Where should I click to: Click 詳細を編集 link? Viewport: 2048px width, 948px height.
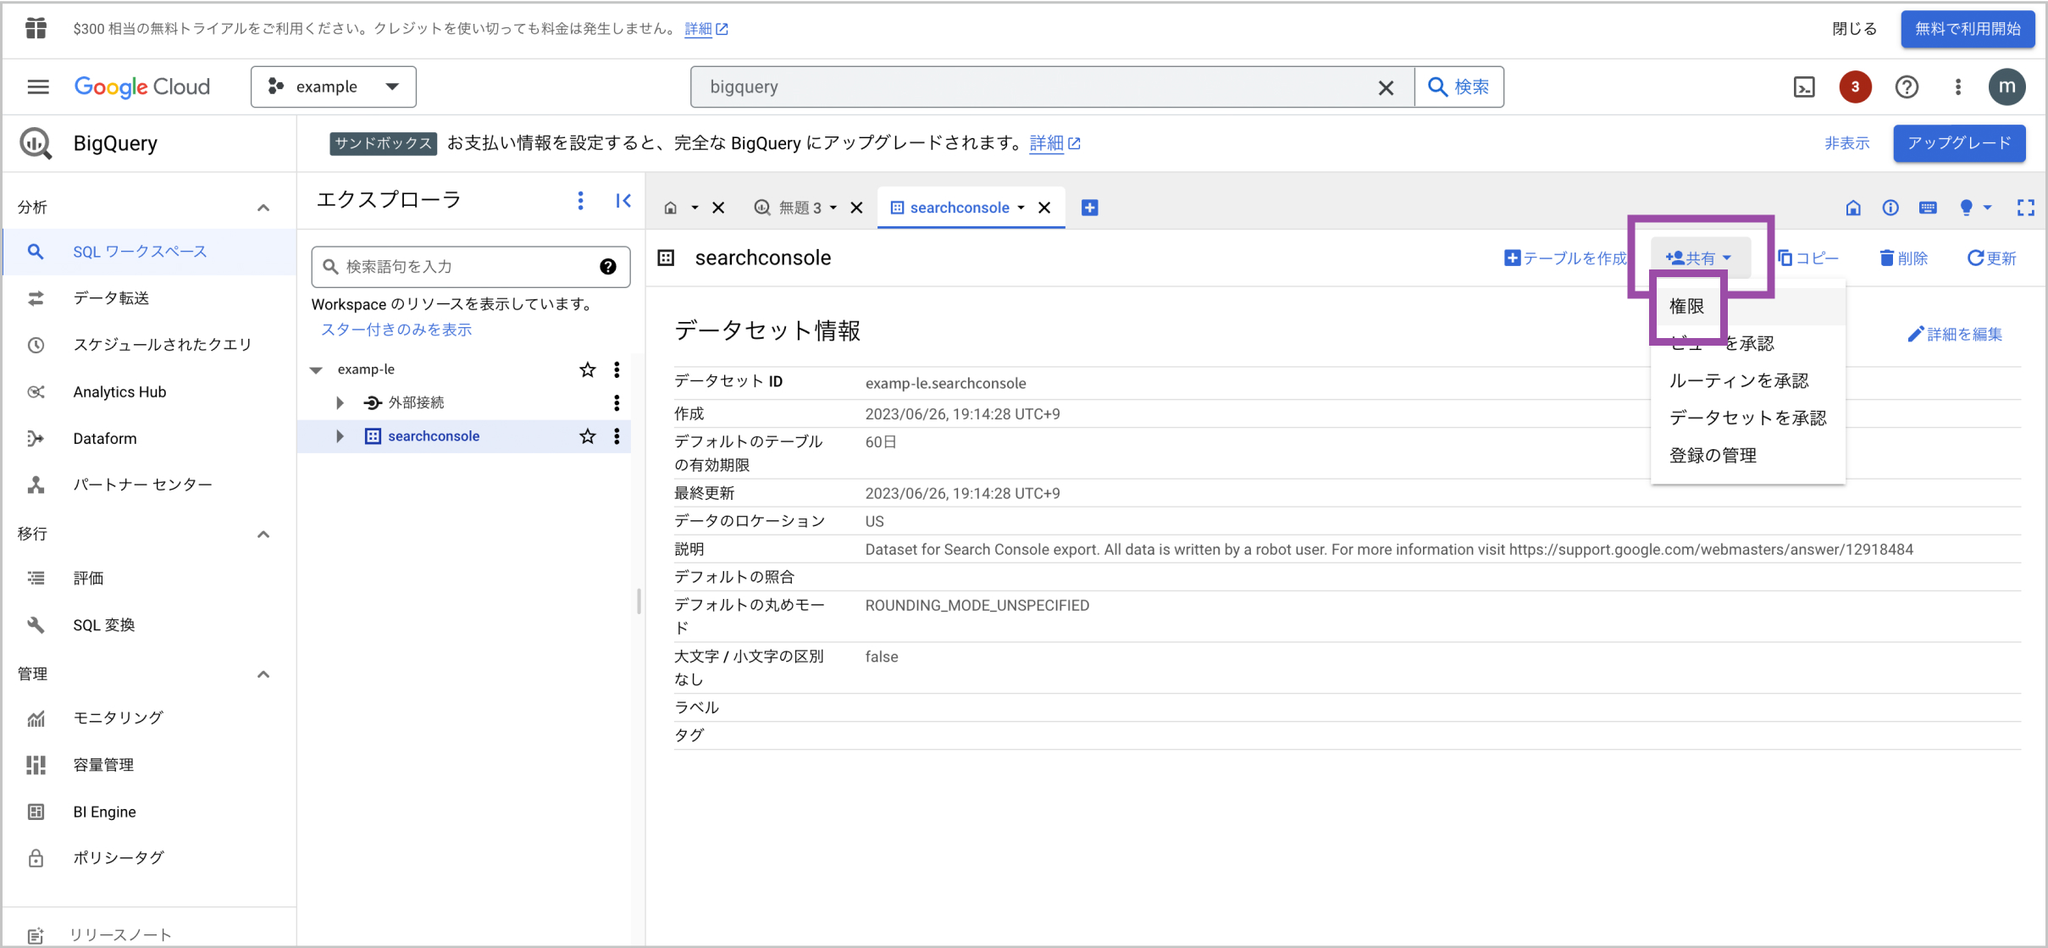(x=1955, y=334)
